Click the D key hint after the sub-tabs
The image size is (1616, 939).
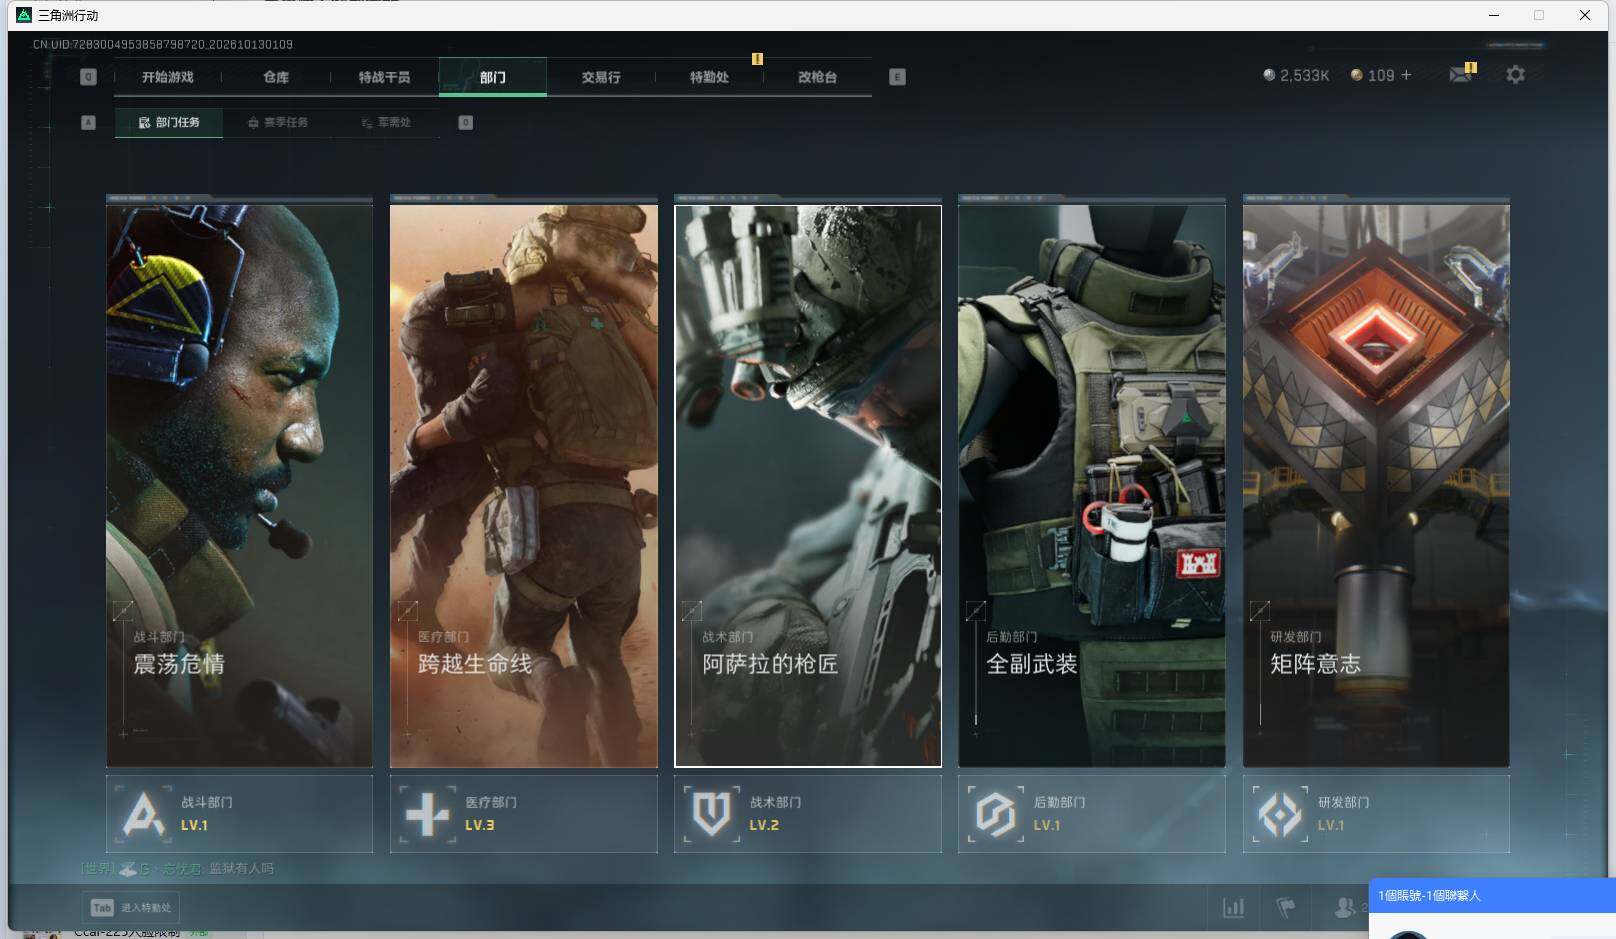[465, 122]
